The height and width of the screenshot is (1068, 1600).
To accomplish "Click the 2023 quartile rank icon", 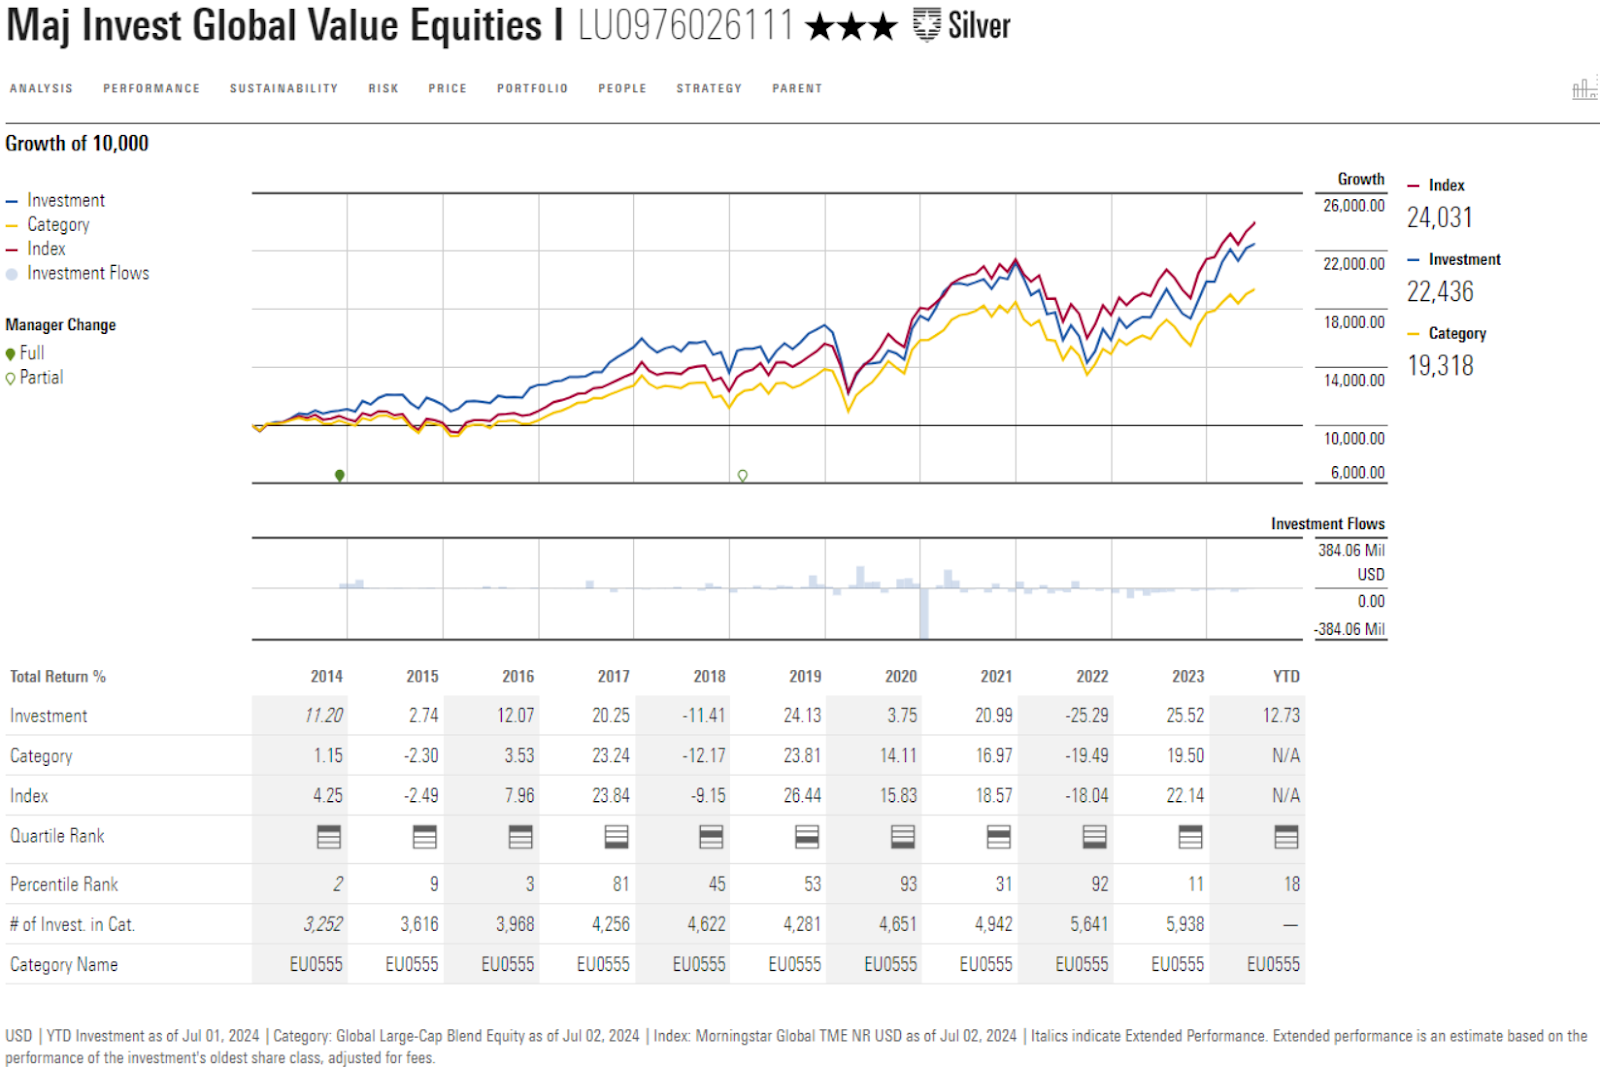I will tap(1190, 837).
